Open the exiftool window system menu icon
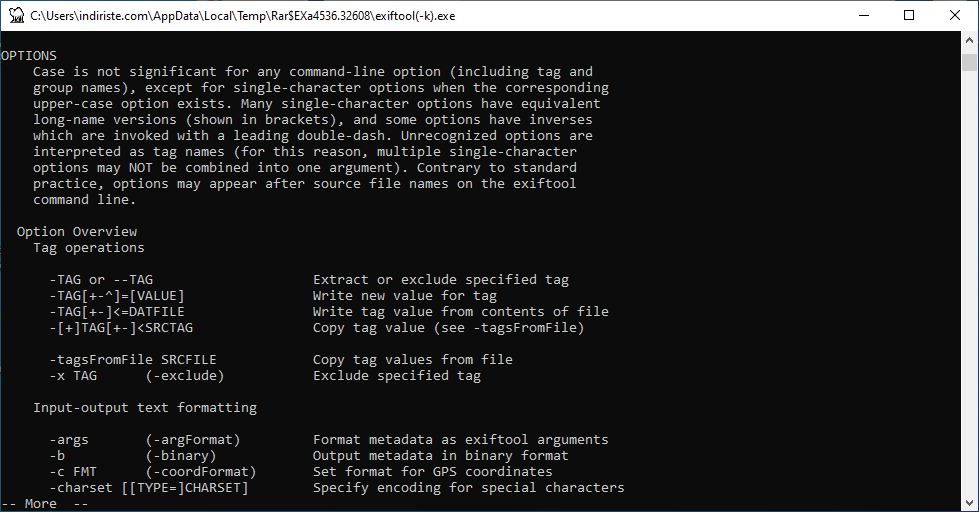The image size is (979, 512). pyautogui.click(x=16, y=15)
